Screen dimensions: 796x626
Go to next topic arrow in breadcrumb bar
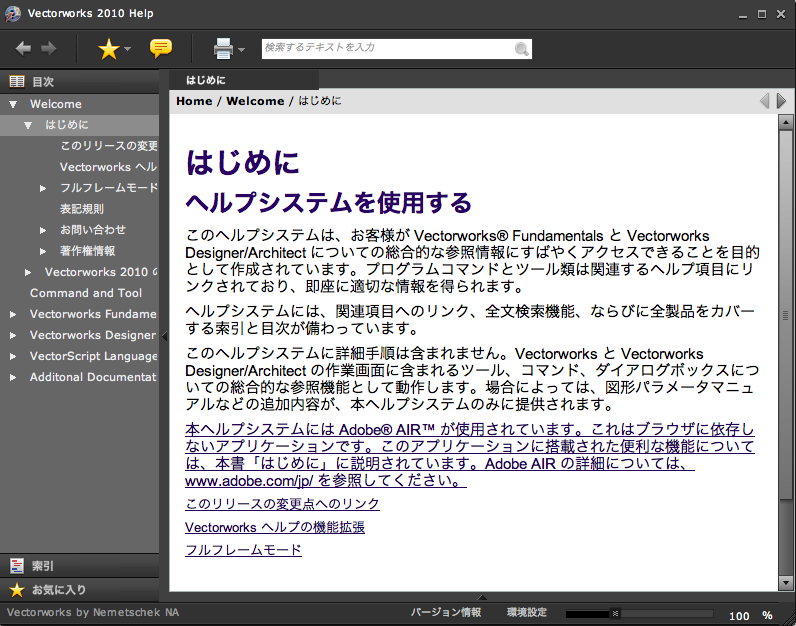[x=782, y=101]
